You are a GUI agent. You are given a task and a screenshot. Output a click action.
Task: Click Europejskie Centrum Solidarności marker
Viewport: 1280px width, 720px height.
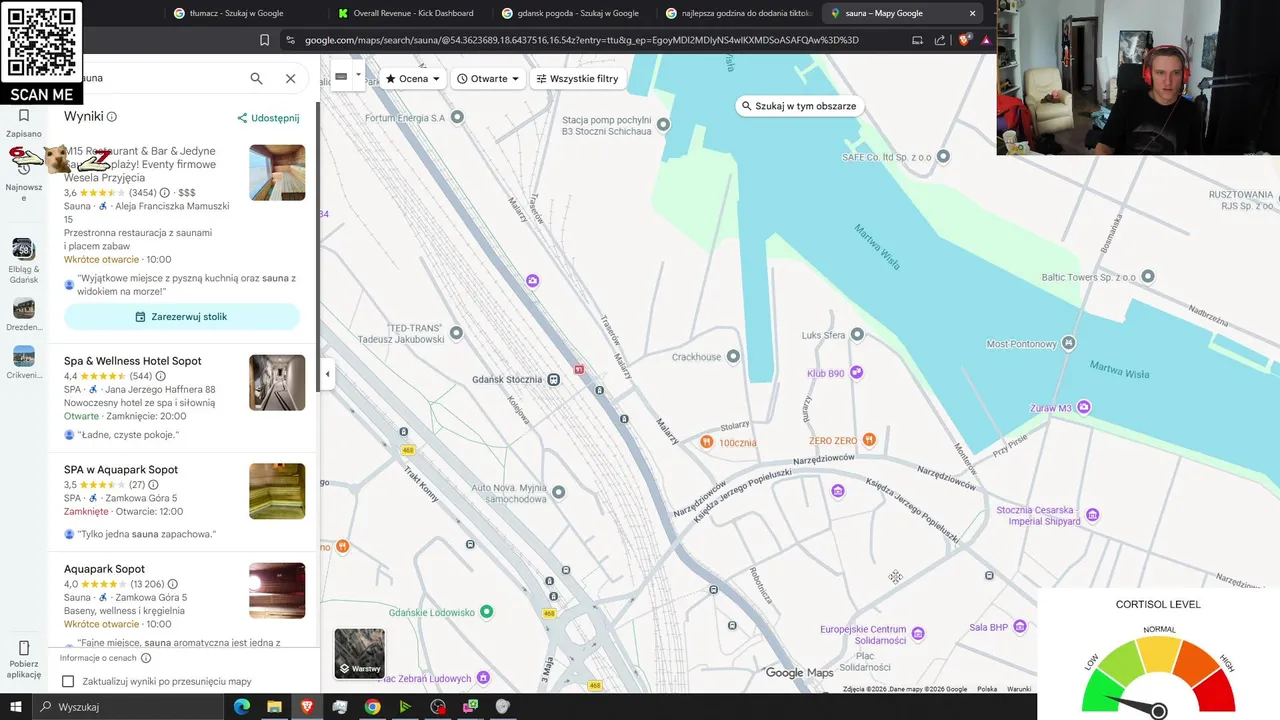click(x=918, y=634)
